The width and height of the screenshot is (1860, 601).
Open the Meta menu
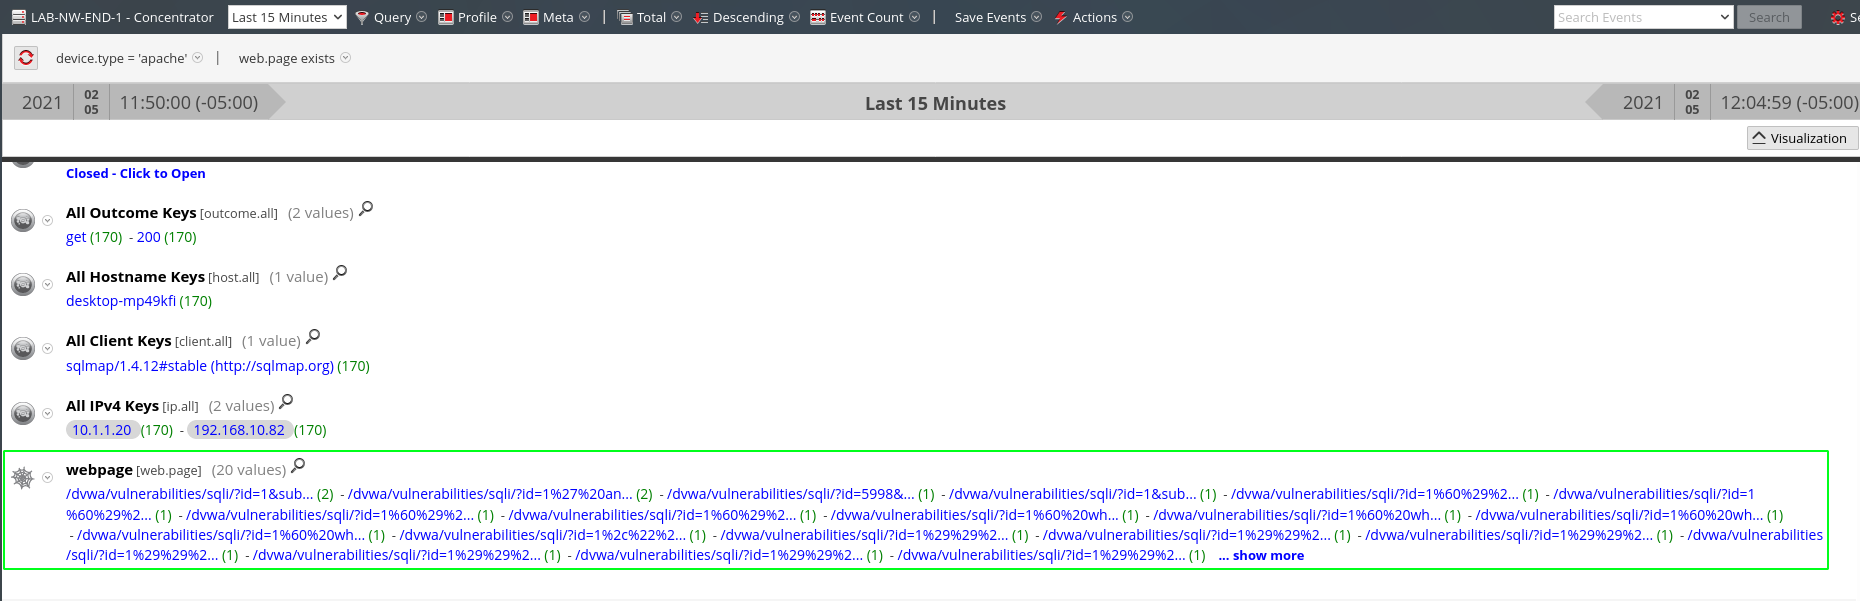tap(556, 17)
